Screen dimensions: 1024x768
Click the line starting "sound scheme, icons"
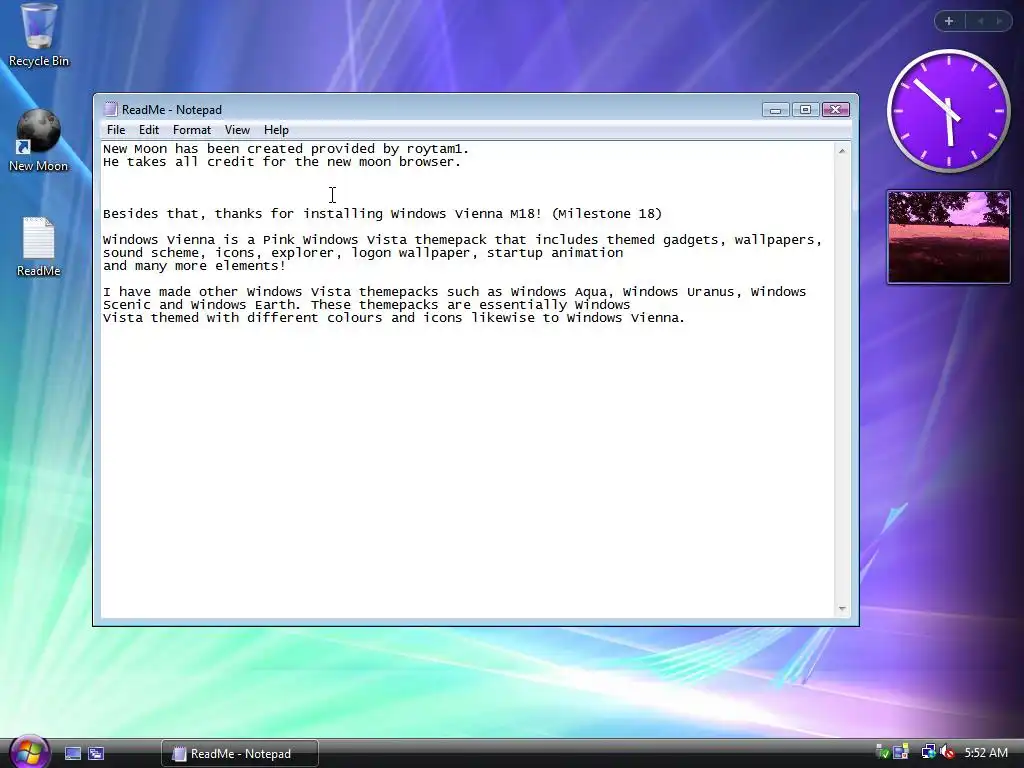pyautogui.click(x=363, y=253)
